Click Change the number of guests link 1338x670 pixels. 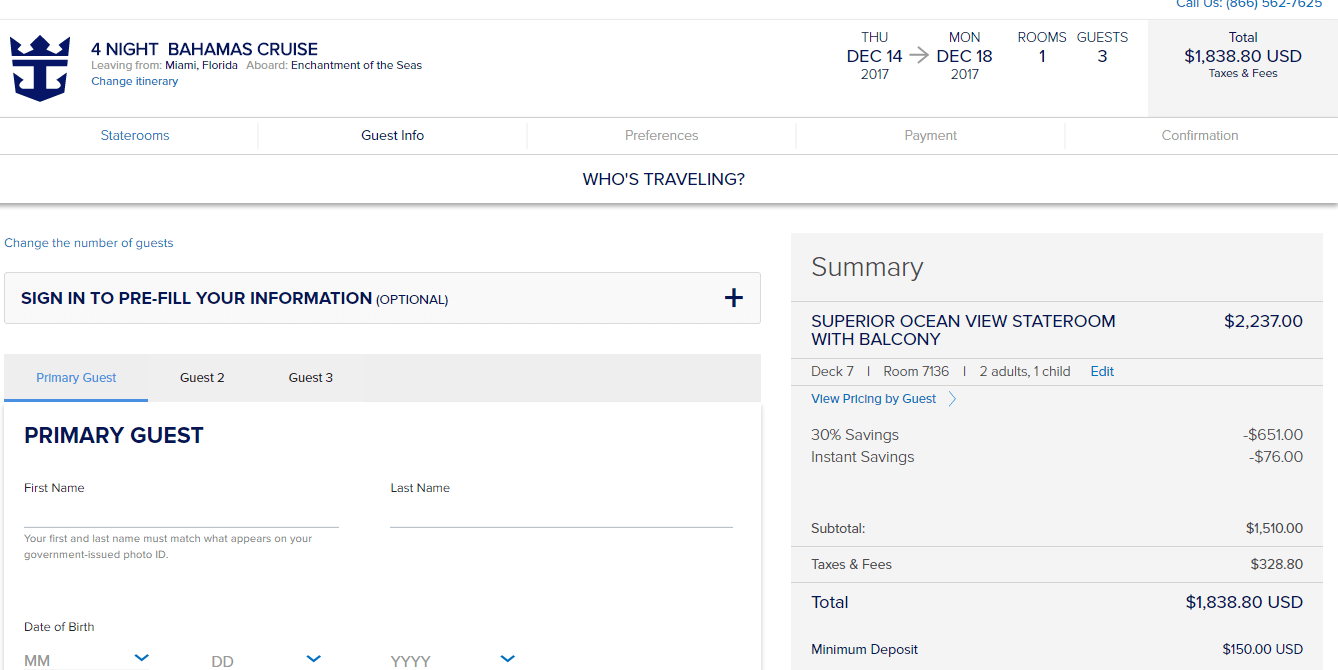pyautogui.click(x=89, y=243)
